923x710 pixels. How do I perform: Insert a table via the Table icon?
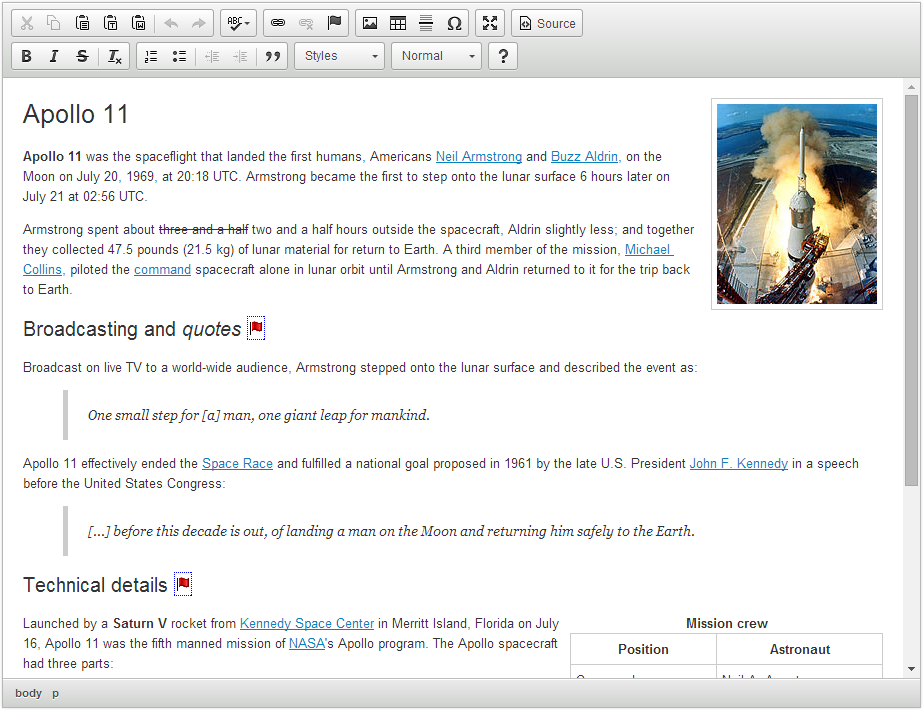pos(398,23)
